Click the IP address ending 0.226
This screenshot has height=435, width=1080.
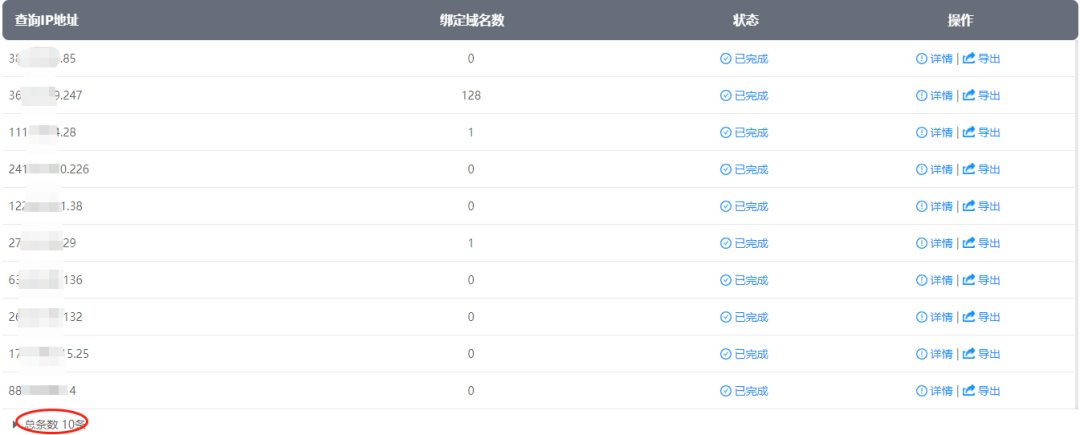48,169
